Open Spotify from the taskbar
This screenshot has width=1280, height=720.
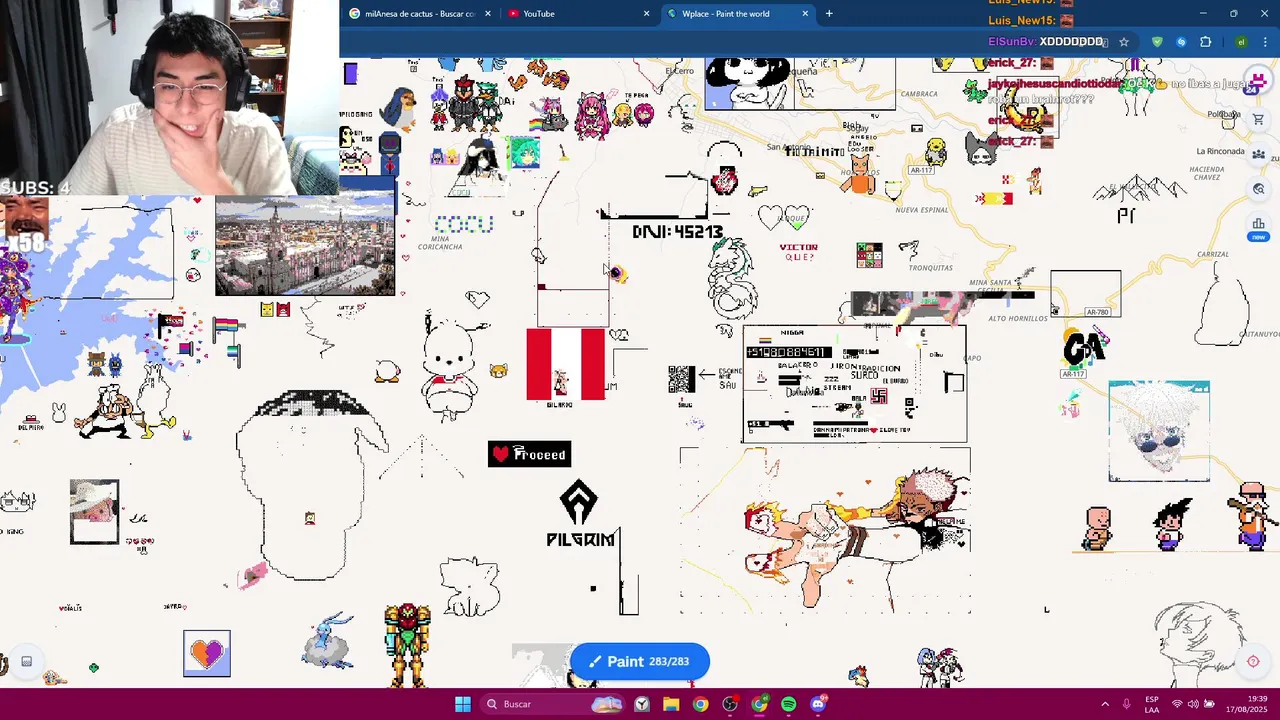click(x=788, y=704)
